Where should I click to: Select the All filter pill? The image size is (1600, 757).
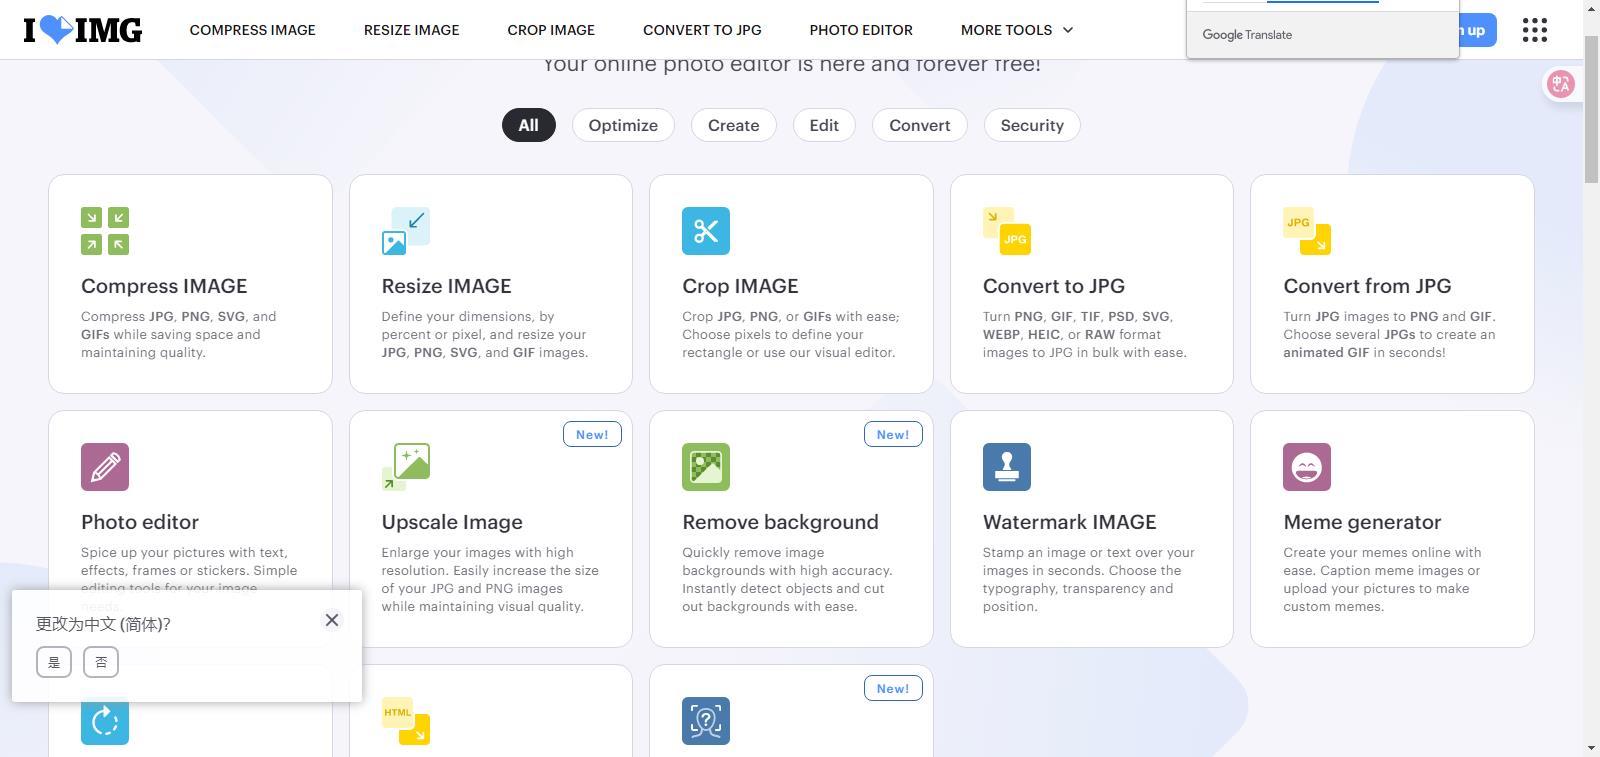(528, 125)
